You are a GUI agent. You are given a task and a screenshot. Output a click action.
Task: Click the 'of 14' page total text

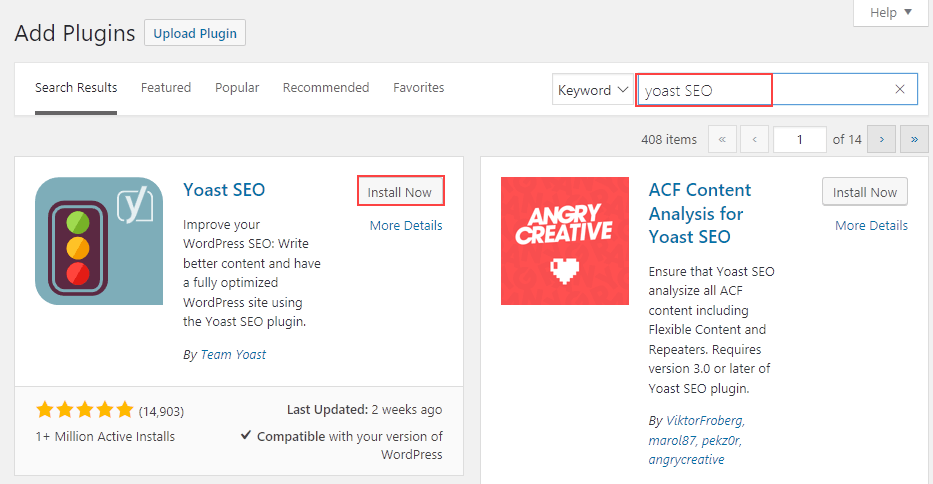[x=847, y=139]
